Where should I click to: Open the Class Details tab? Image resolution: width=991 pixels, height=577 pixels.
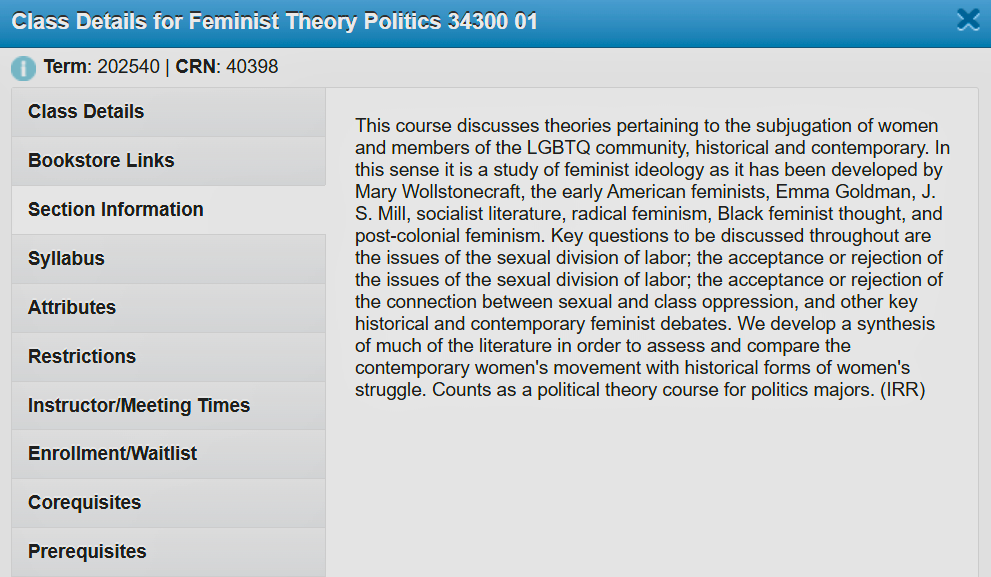click(x=168, y=112)
